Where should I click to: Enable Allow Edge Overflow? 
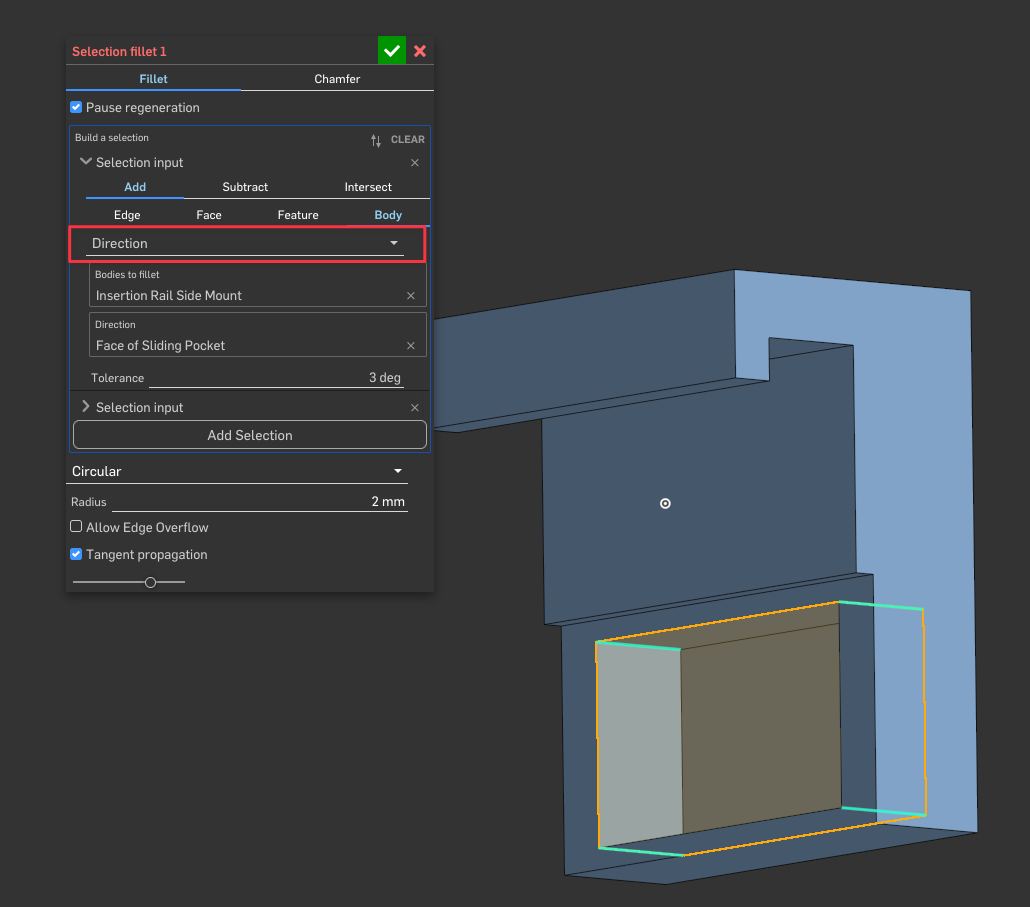(x=76, y=527)
